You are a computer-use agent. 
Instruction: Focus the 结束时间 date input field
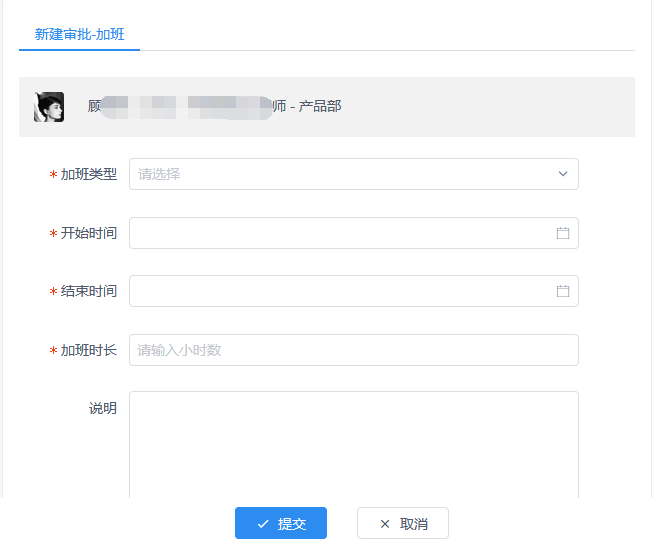click(353, 291)
